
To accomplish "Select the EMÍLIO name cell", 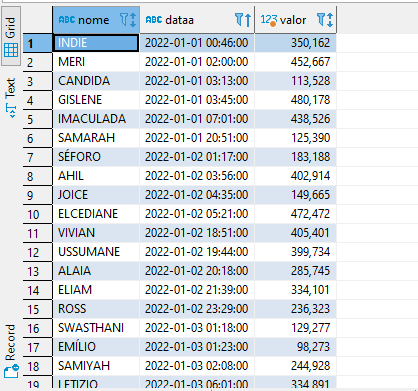I will [96, 347].
